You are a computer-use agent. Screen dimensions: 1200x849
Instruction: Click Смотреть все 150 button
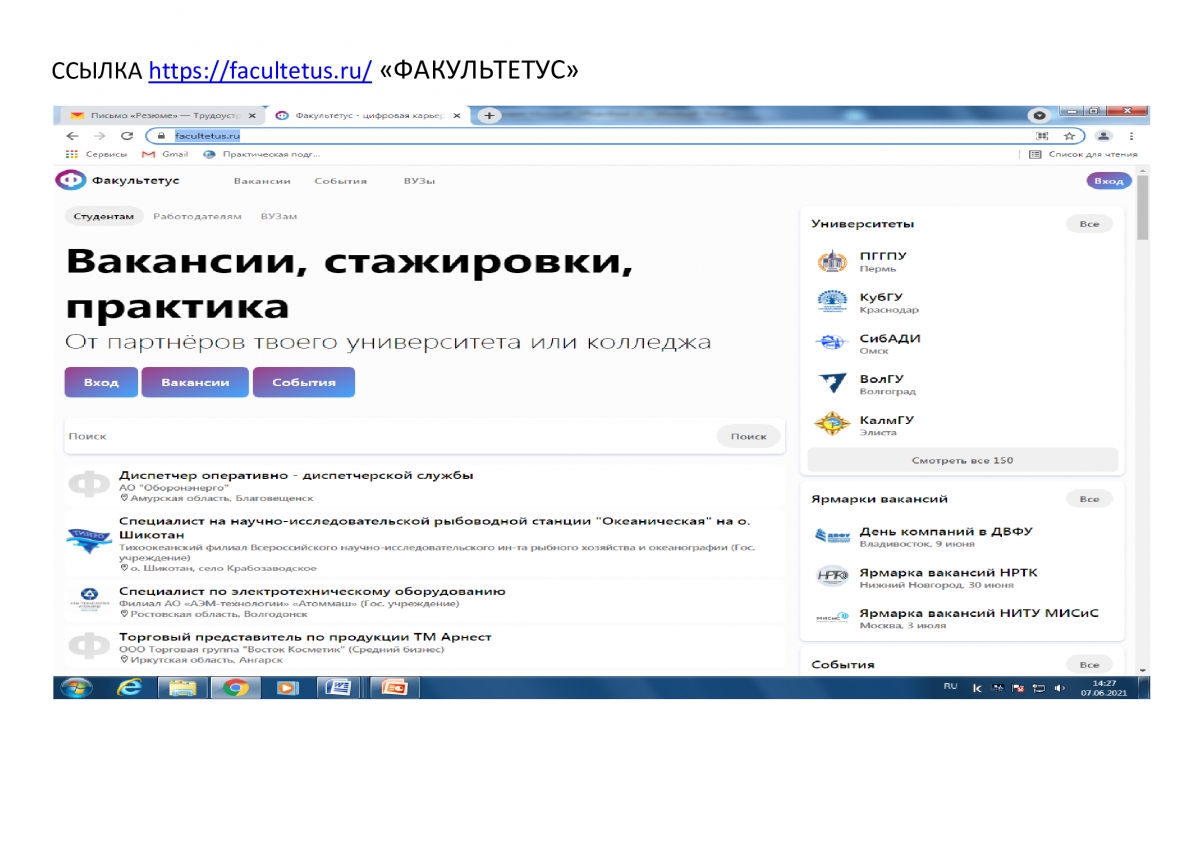(x=962, y=460)
